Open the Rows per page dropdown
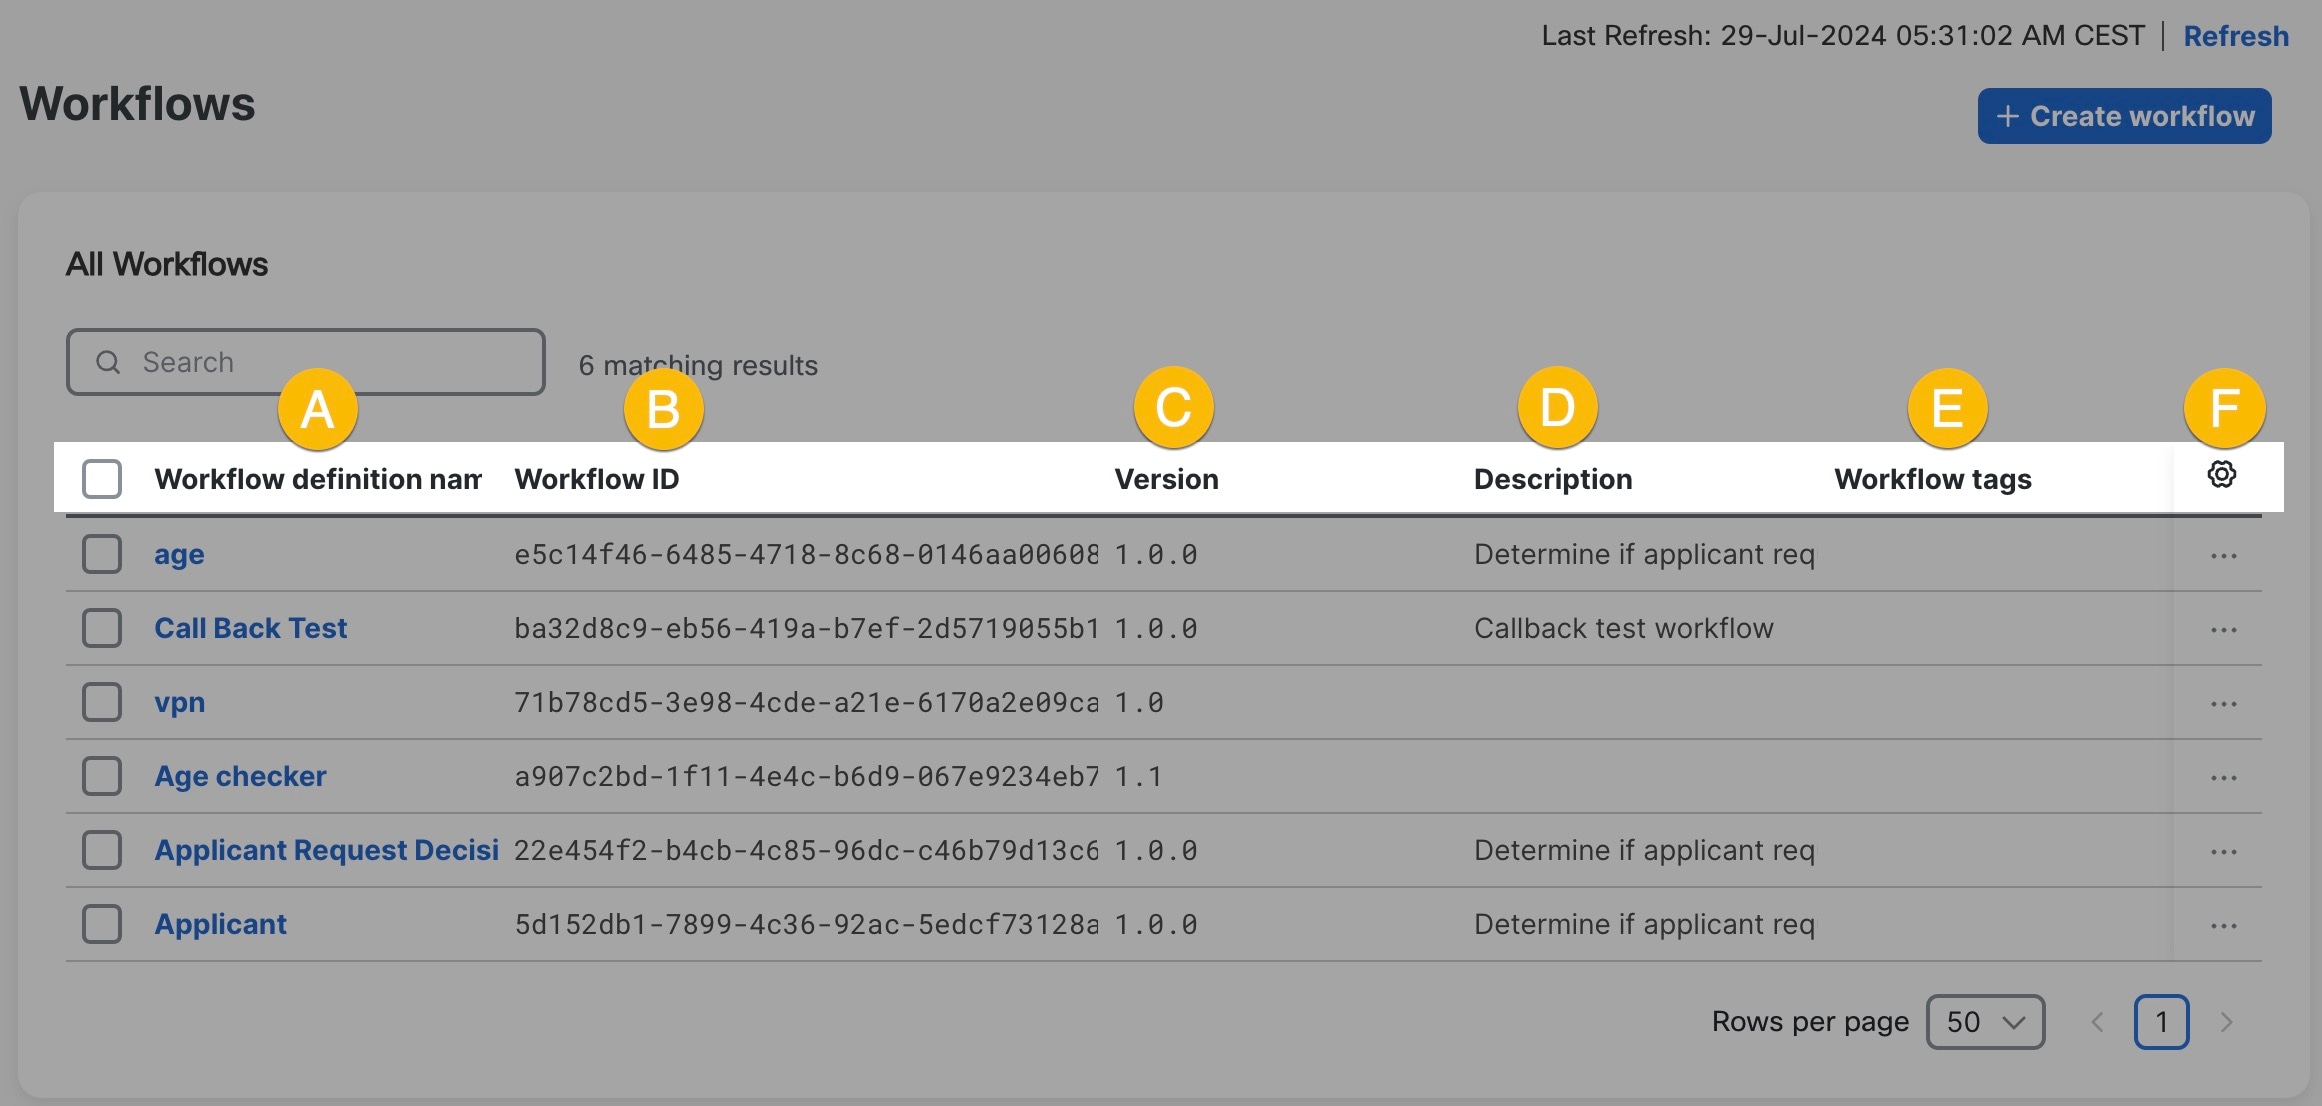Viewport: 2322px width, 1106px height. click(1986, 1022)
